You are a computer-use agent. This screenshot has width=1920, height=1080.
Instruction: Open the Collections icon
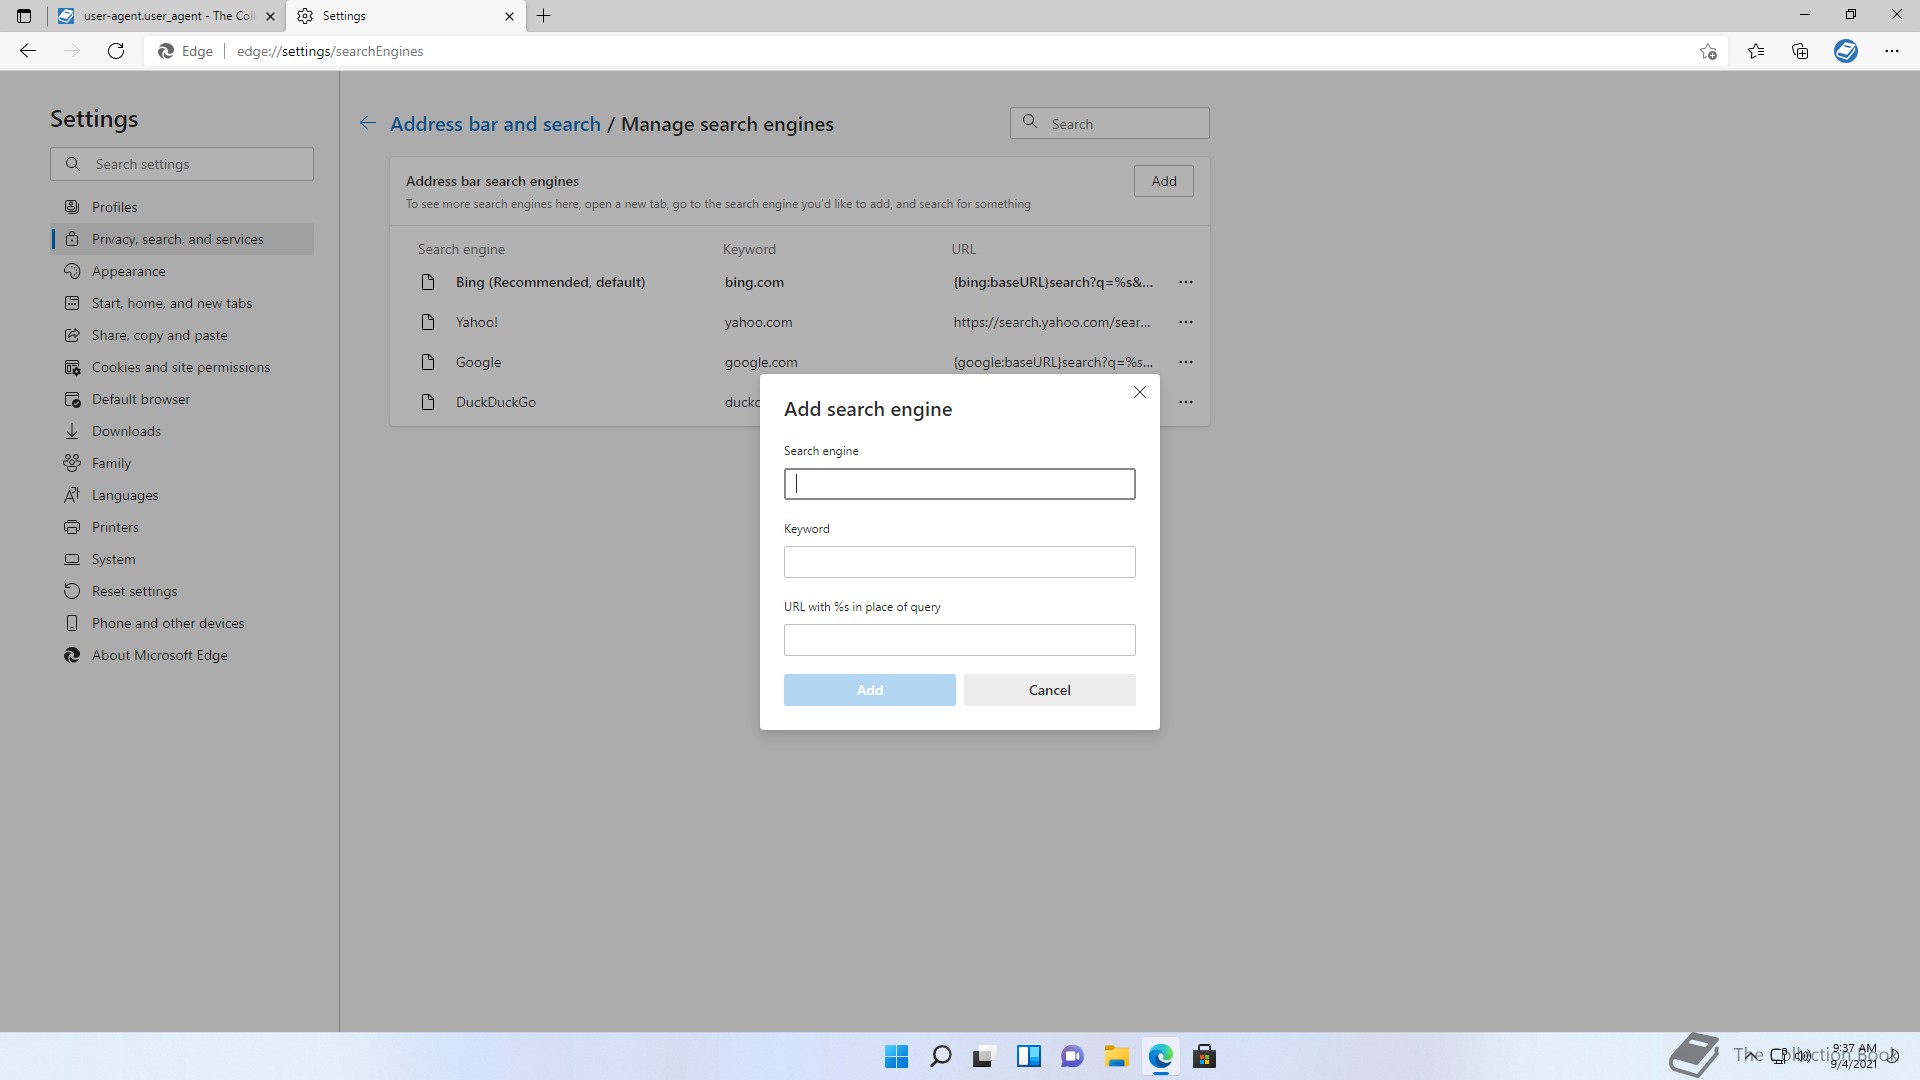pos(1800,51)
